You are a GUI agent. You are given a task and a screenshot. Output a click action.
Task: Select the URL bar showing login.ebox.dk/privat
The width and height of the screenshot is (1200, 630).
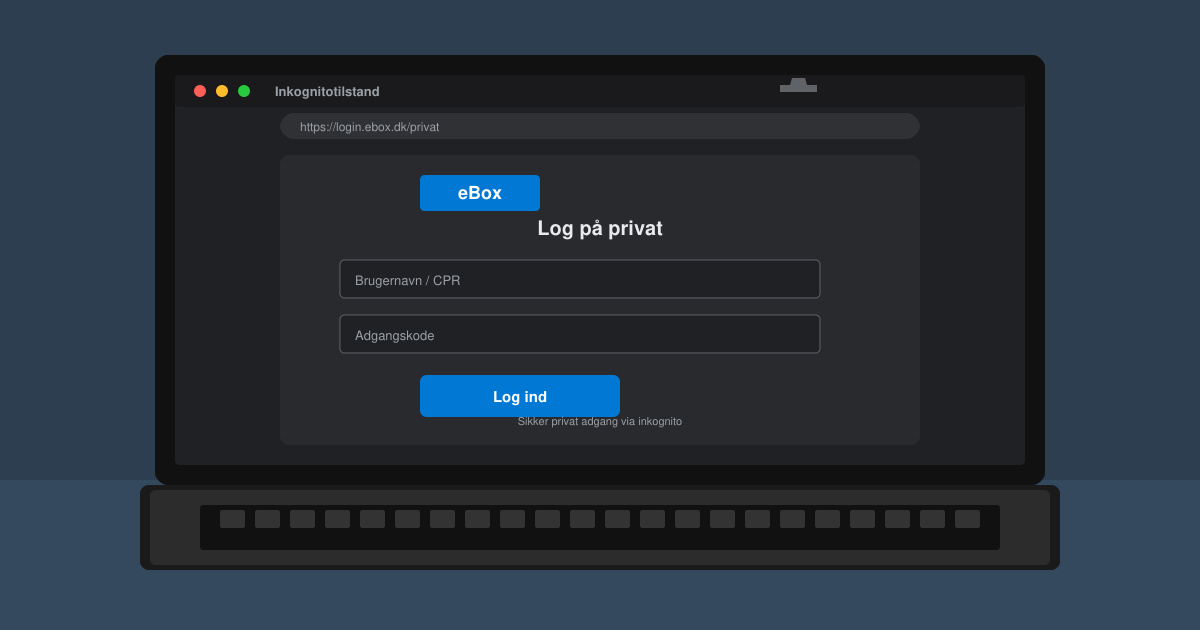[600, 126]
